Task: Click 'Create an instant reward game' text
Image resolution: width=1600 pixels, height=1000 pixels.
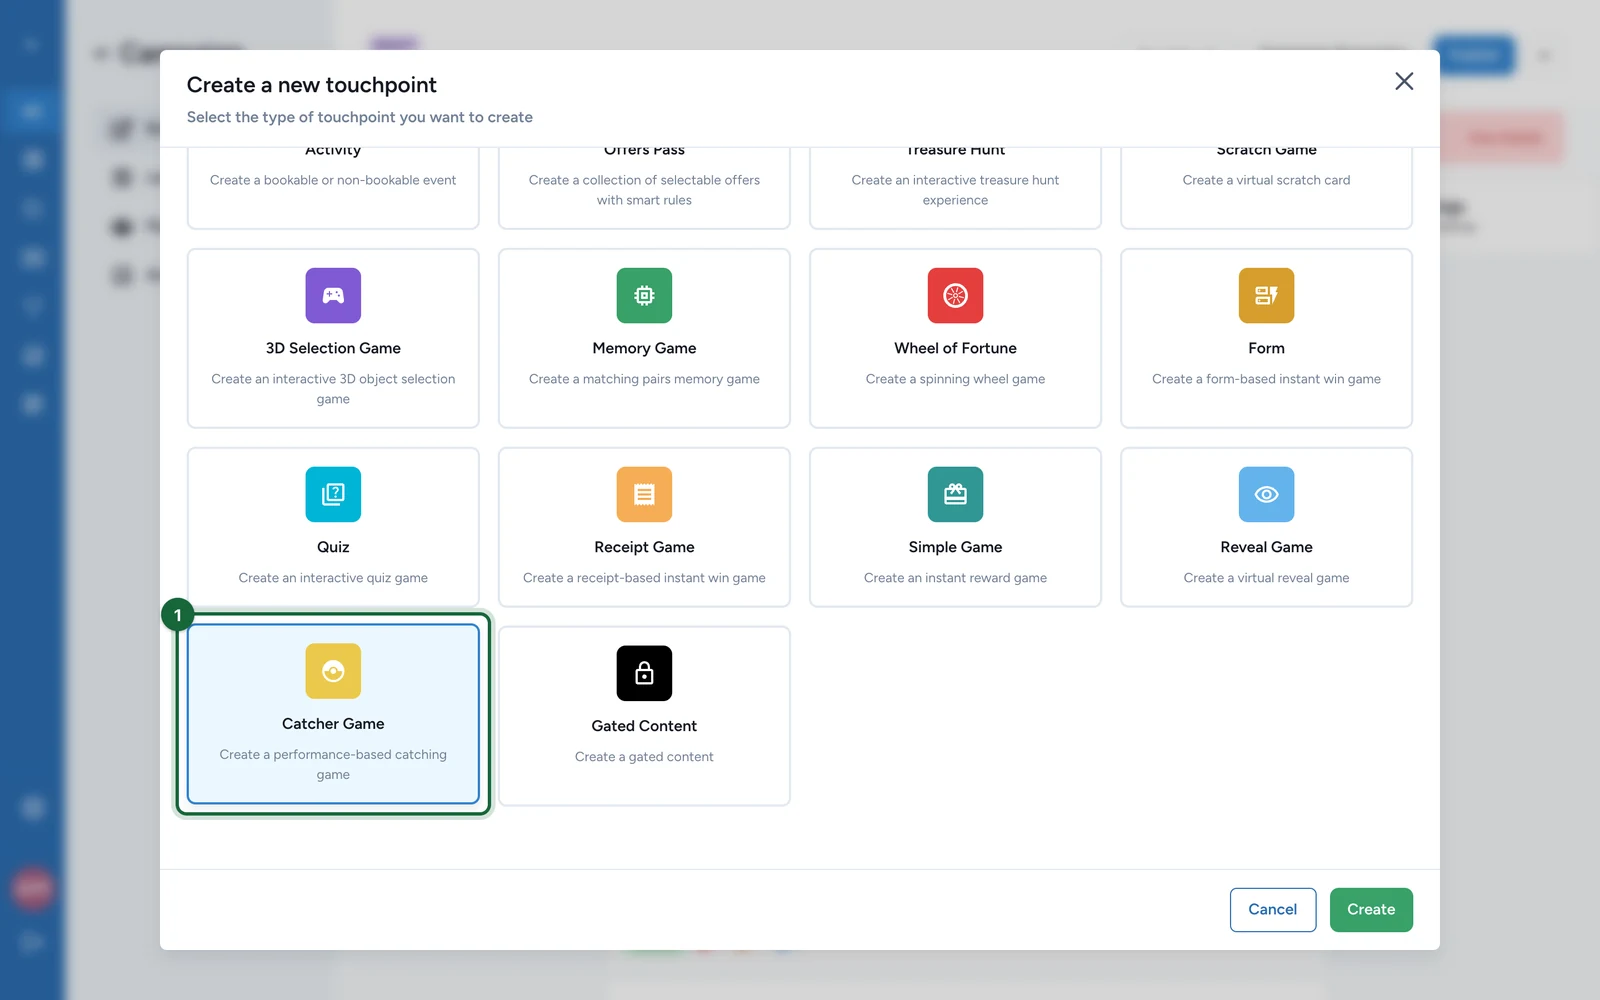Action: pyautogui.click(x=955, y=578)
